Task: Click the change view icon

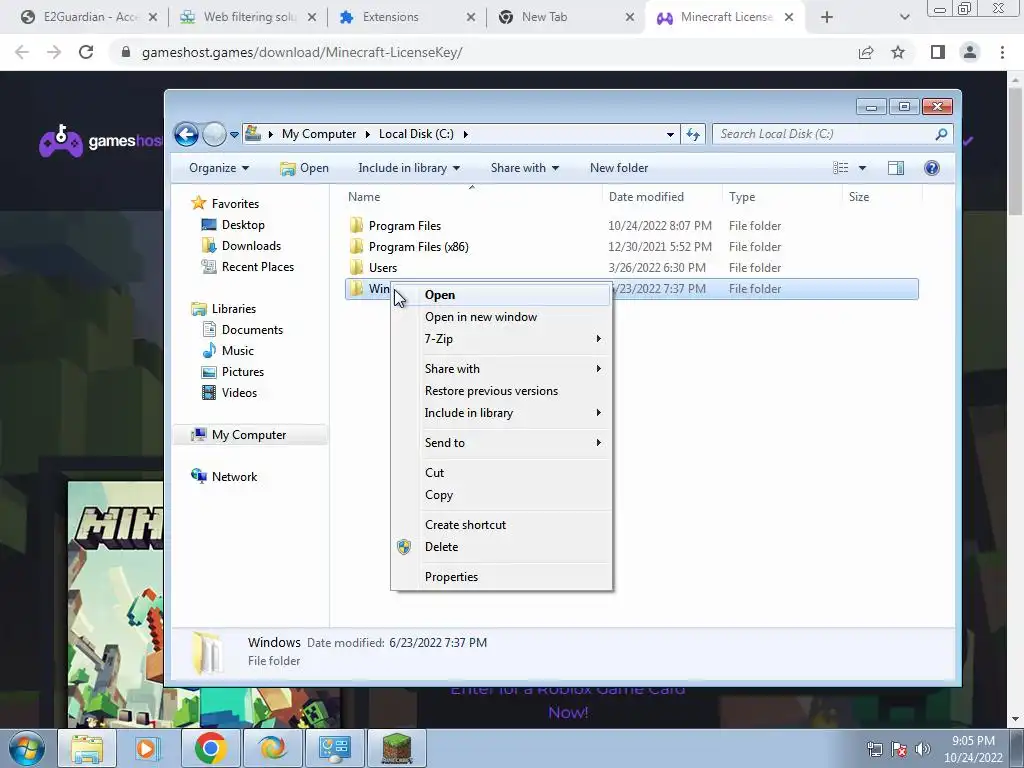Action: (x=840, y=168)
